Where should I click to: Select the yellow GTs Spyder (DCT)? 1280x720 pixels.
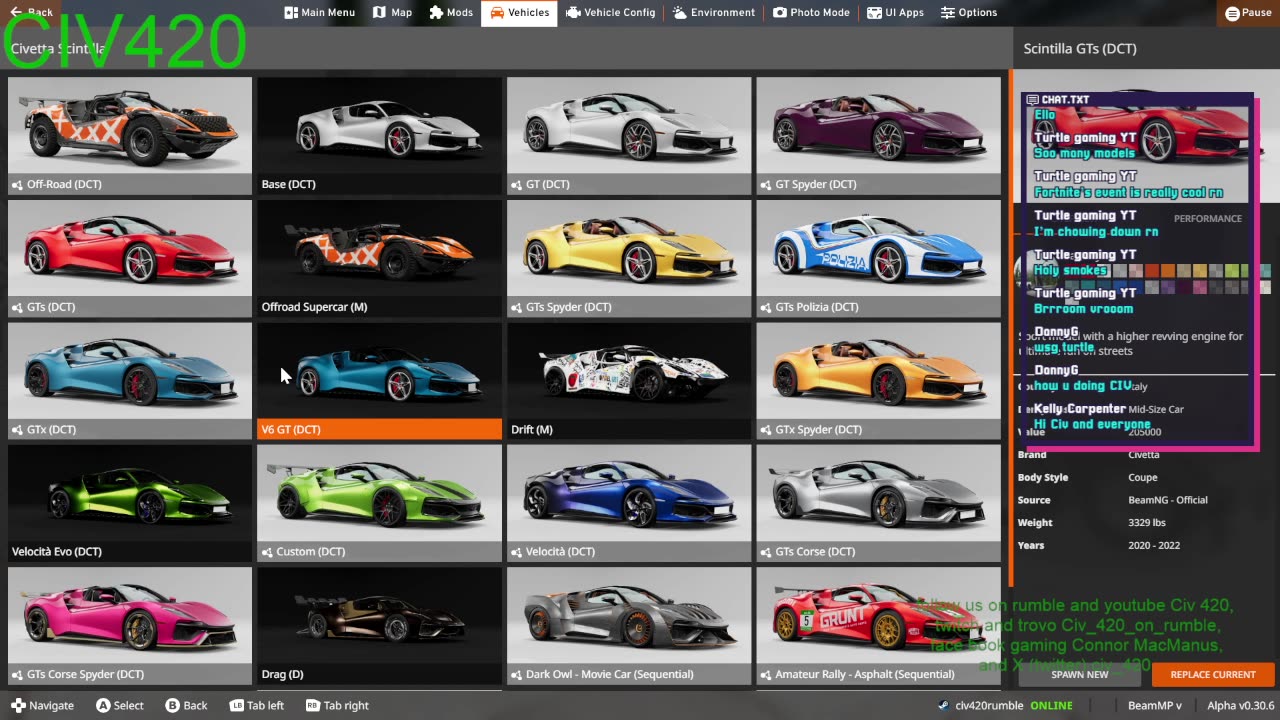[x=629, y=258]
